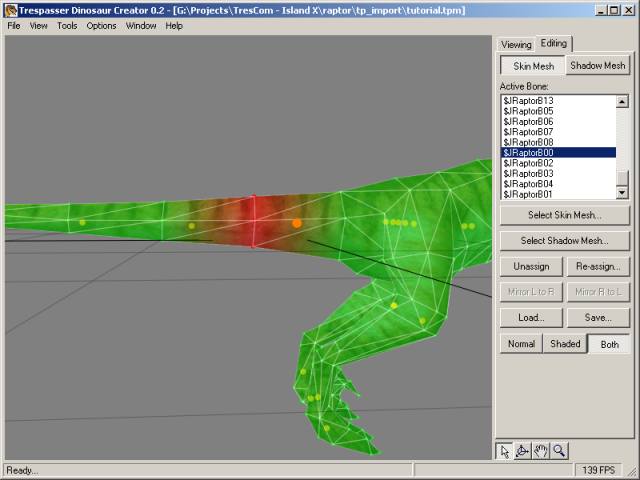Click the Select Skin Mesh... button

click(565, 215)
